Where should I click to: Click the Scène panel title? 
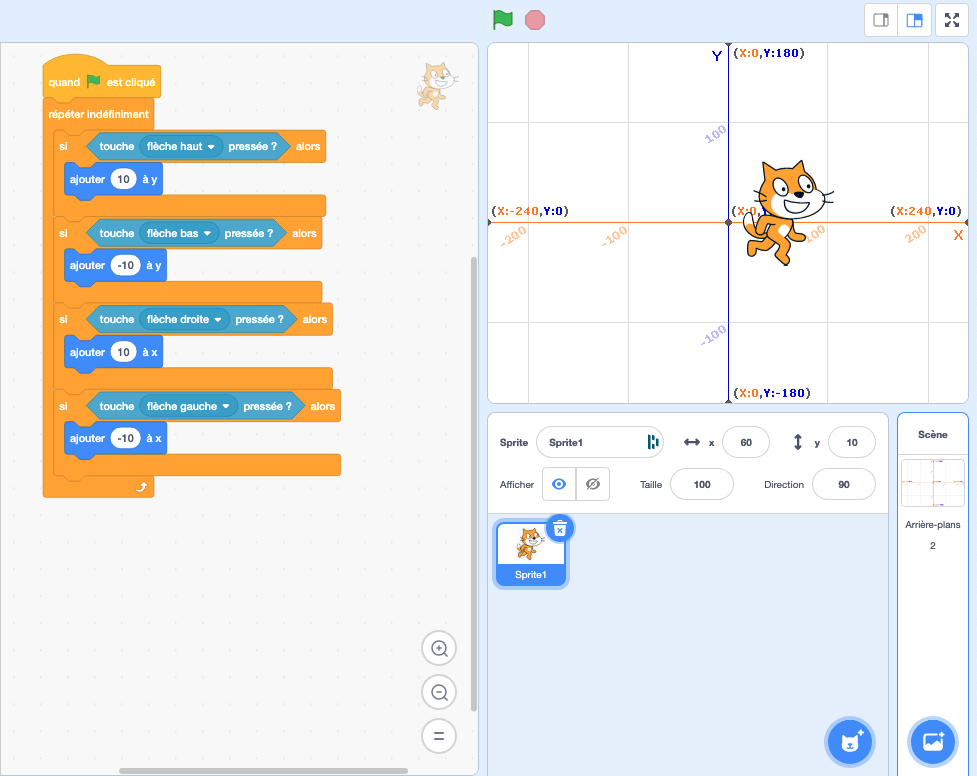coord(933,434)
